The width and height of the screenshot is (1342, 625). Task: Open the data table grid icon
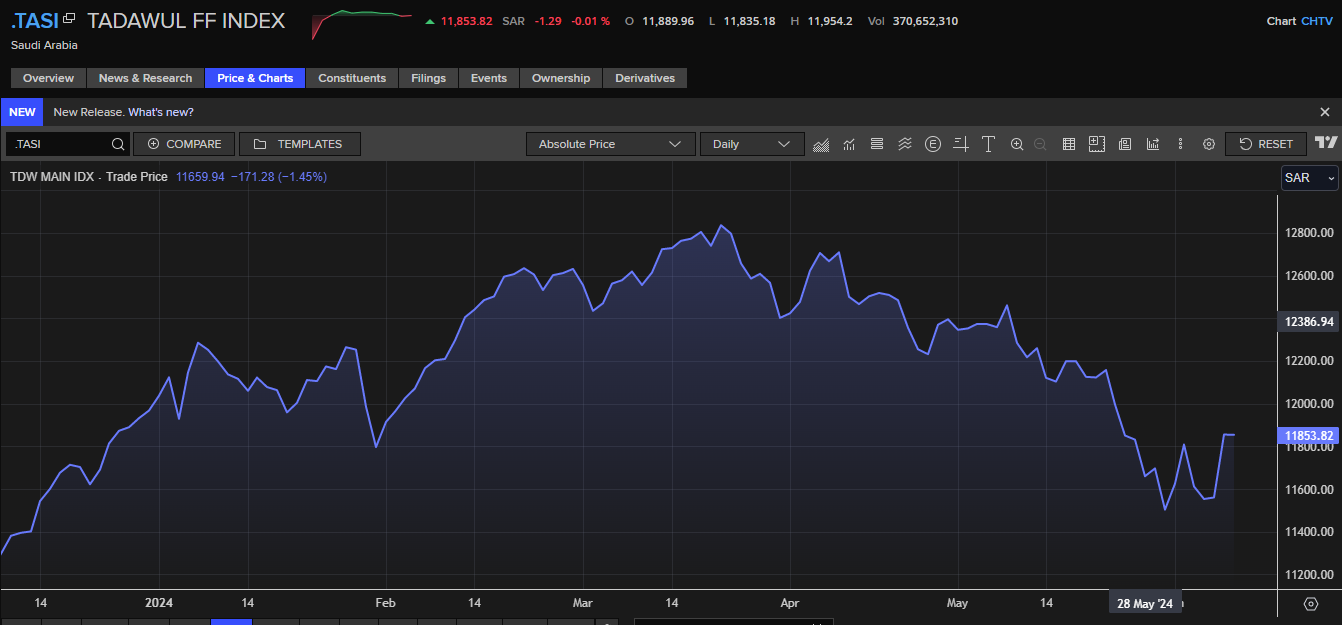pos(1068,144)
